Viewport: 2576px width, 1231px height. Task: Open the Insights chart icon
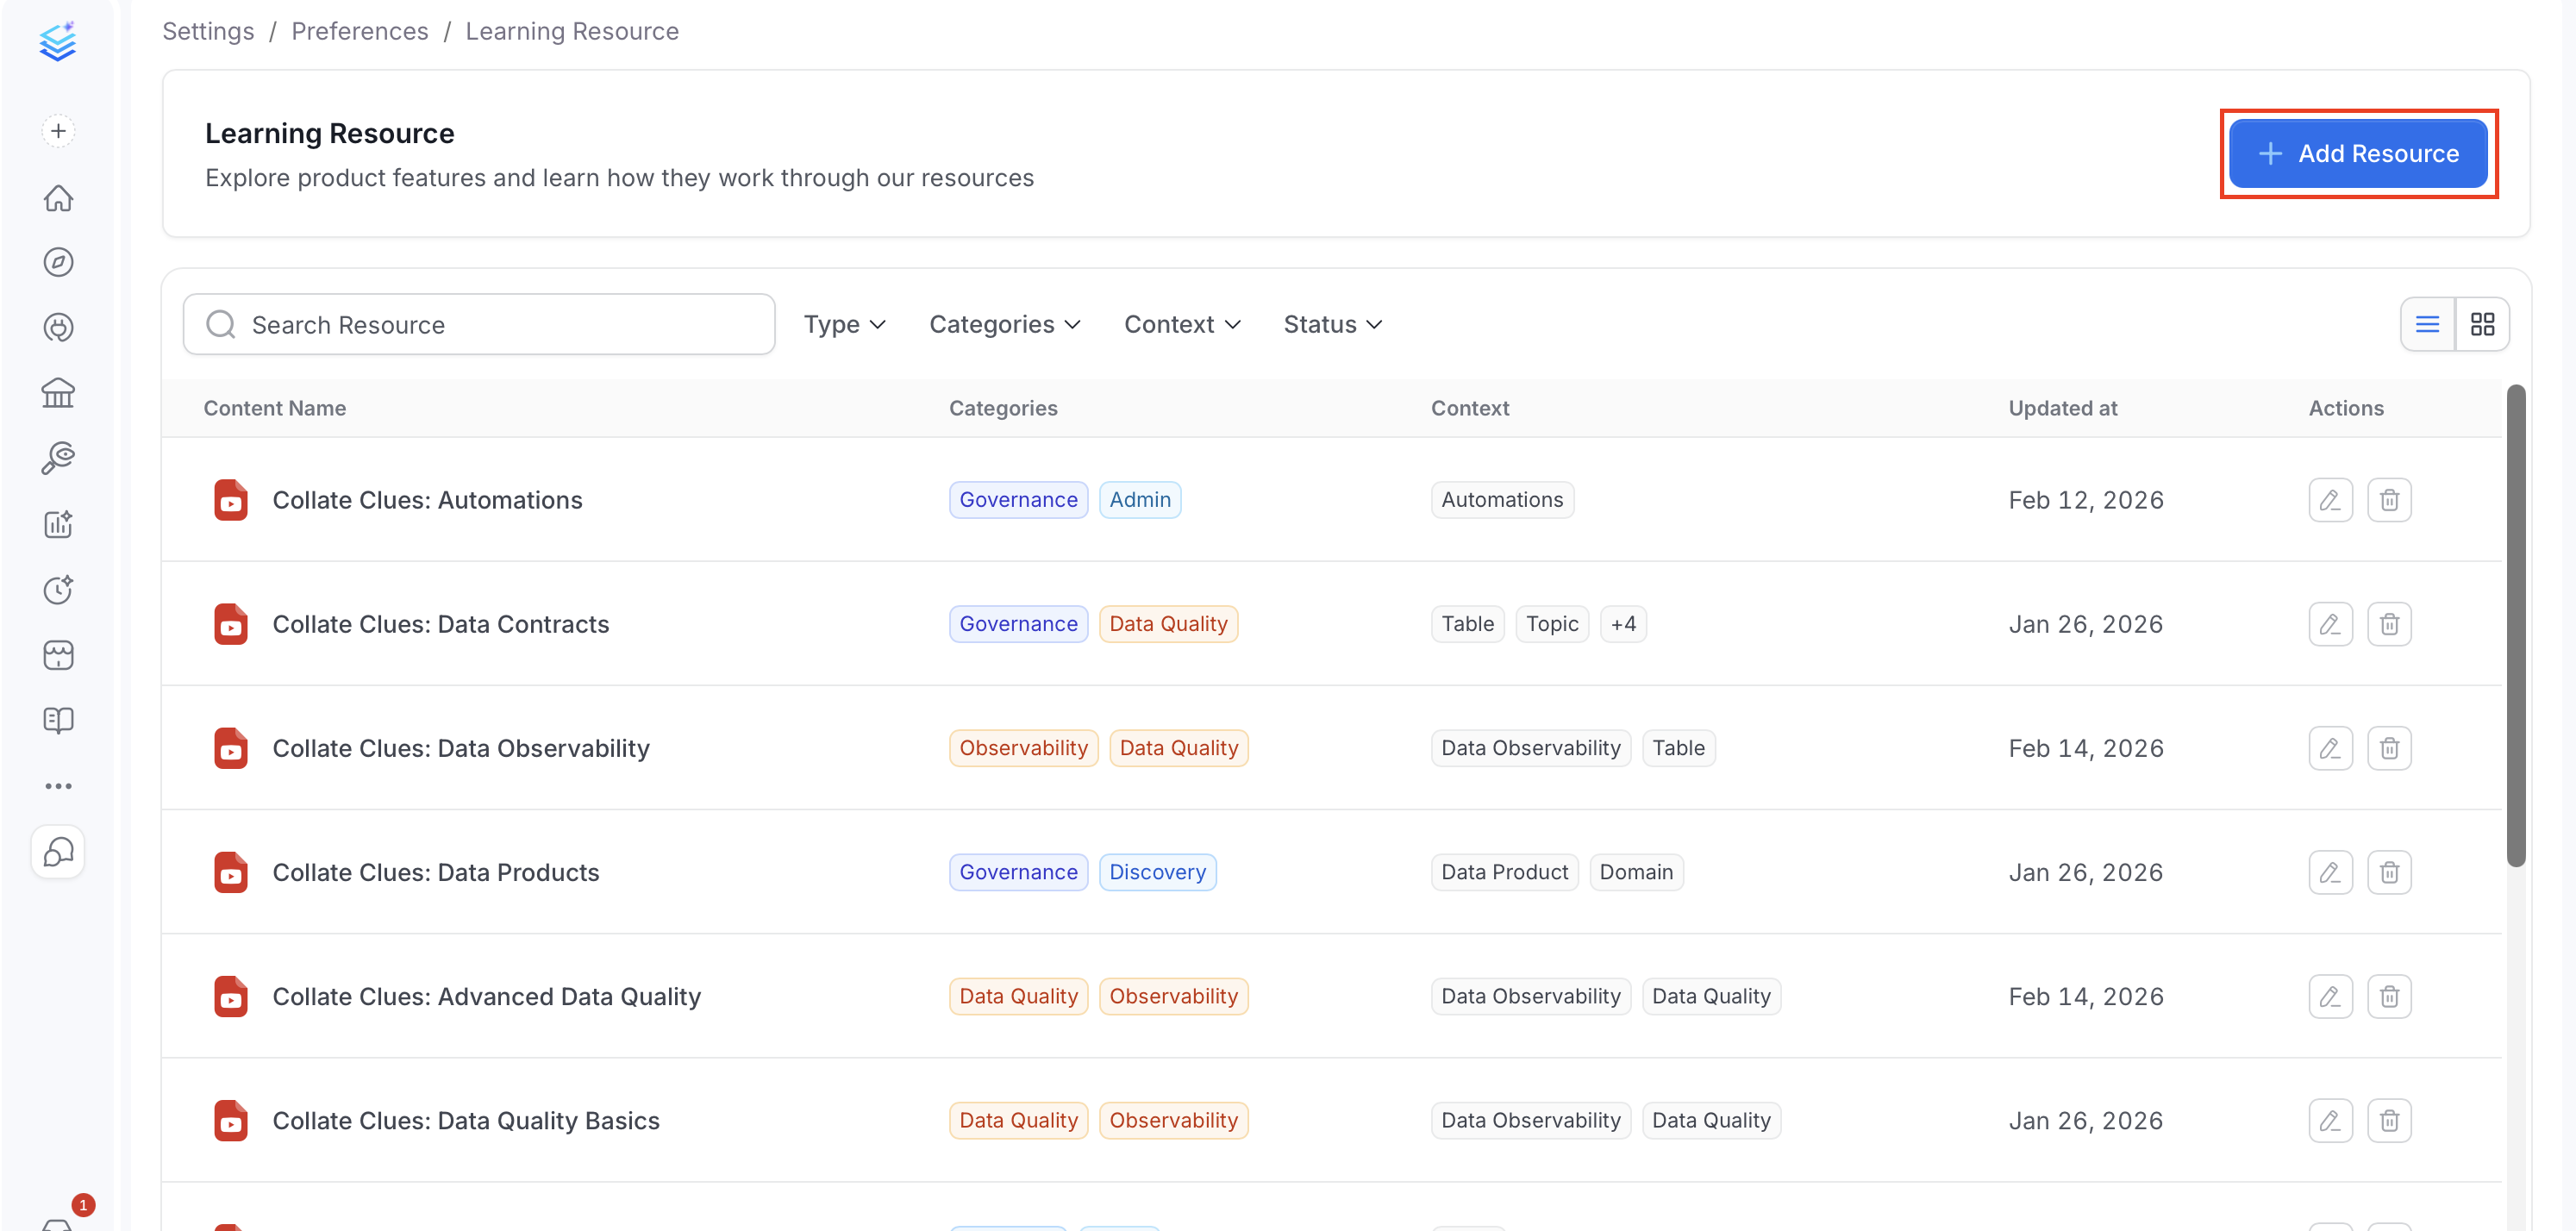[x=58, y=524]
